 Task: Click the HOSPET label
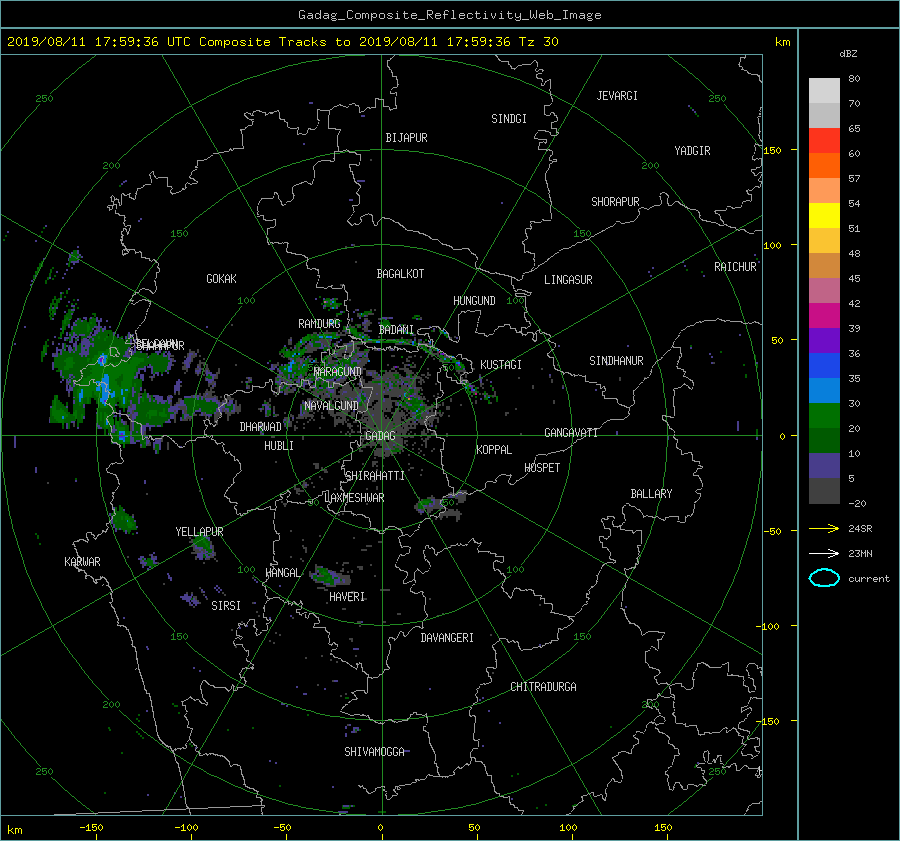click(542, 468)
